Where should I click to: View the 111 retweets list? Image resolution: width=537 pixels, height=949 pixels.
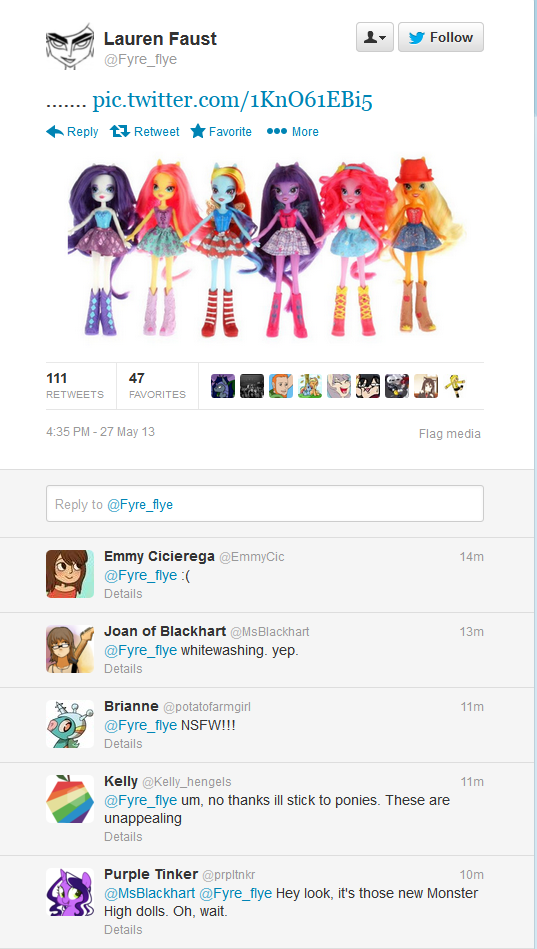(75, 386)
